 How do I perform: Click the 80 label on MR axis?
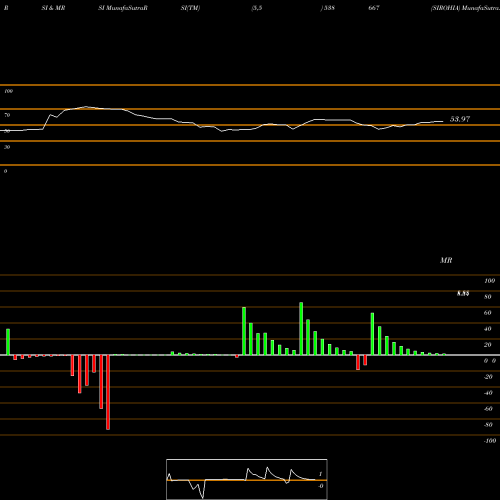click(x=488, y=297)
